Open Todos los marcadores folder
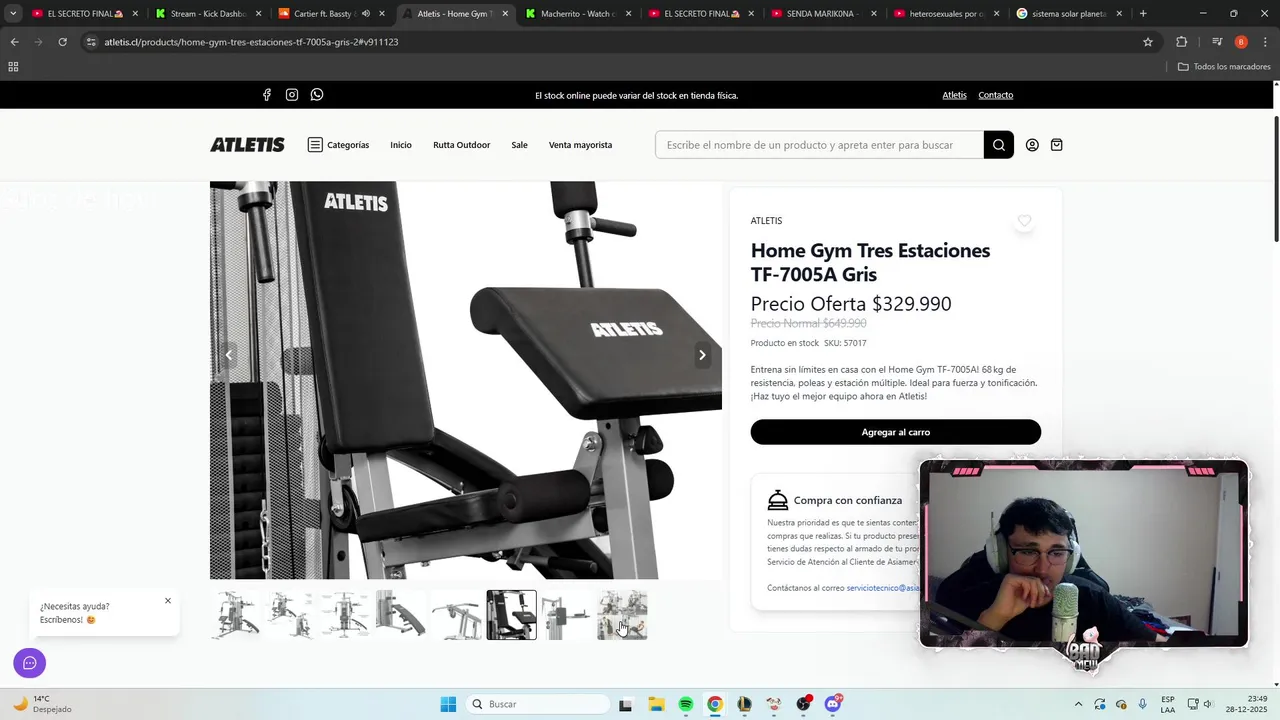Screen dimensions: 1280x720 [x=1224, y=67]
